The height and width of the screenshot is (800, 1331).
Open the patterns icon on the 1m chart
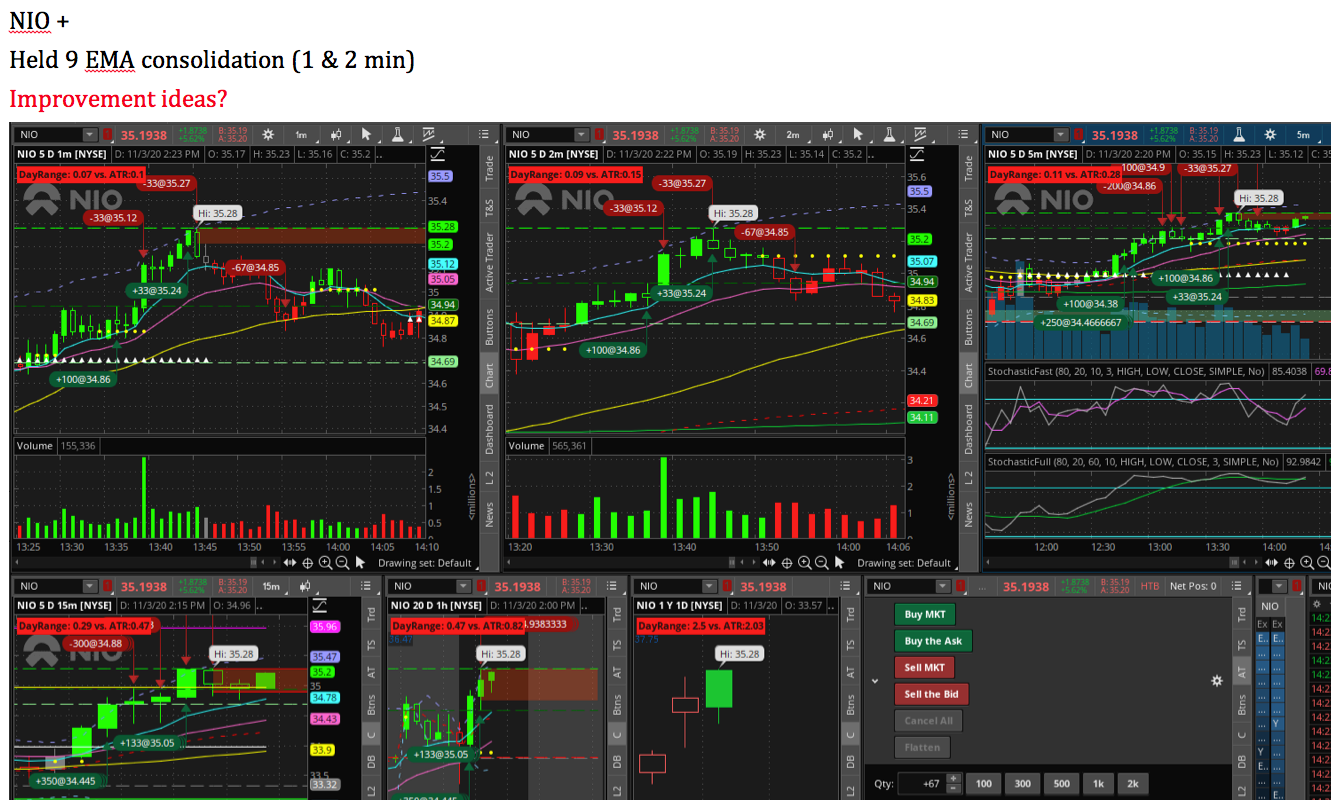pos(429,135)
